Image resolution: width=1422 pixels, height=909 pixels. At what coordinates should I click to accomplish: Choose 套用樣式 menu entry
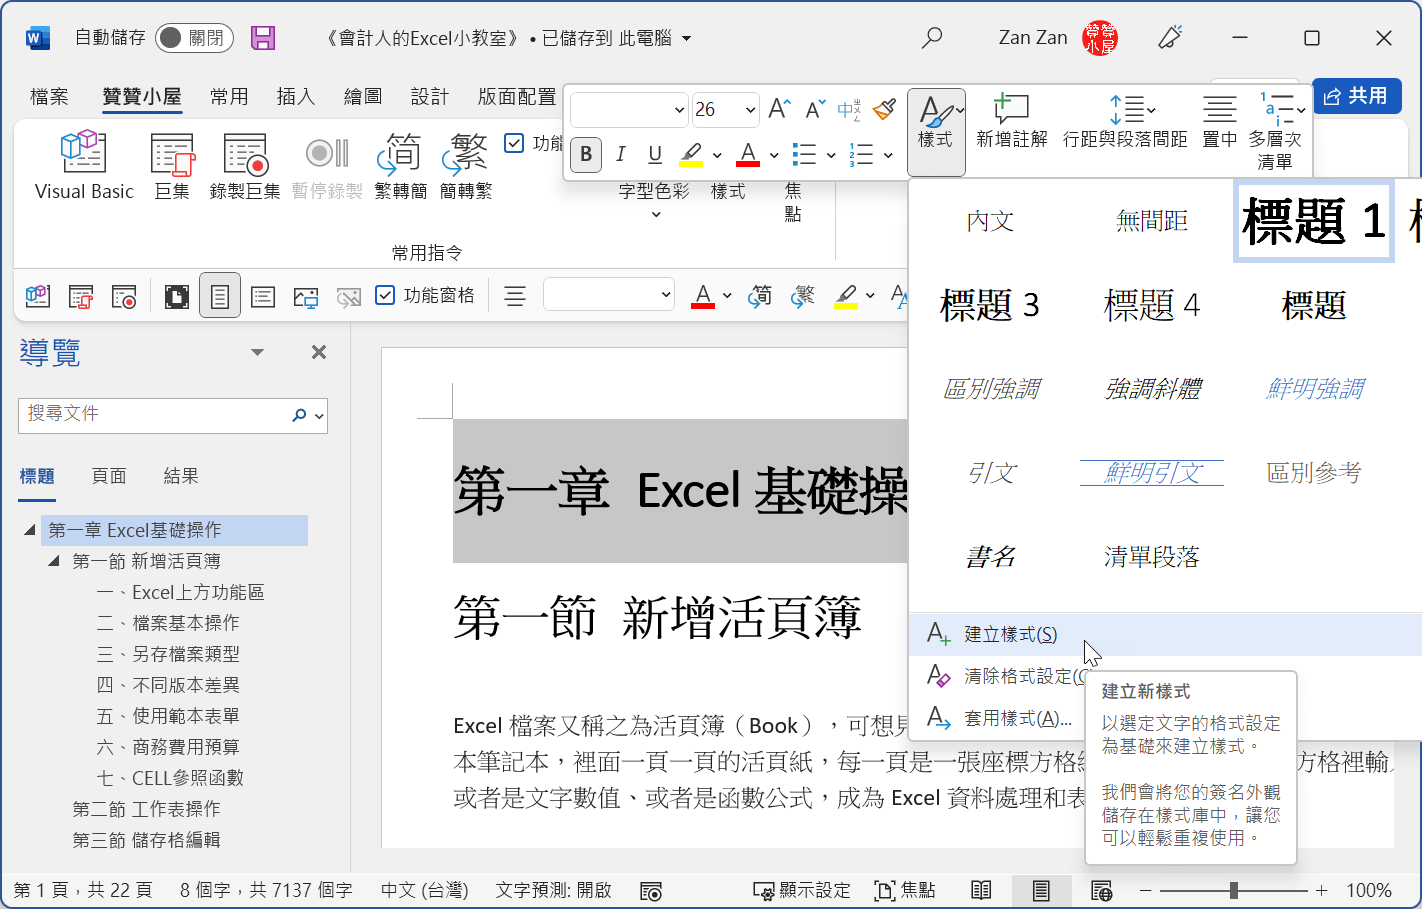tap(1000, 718)
